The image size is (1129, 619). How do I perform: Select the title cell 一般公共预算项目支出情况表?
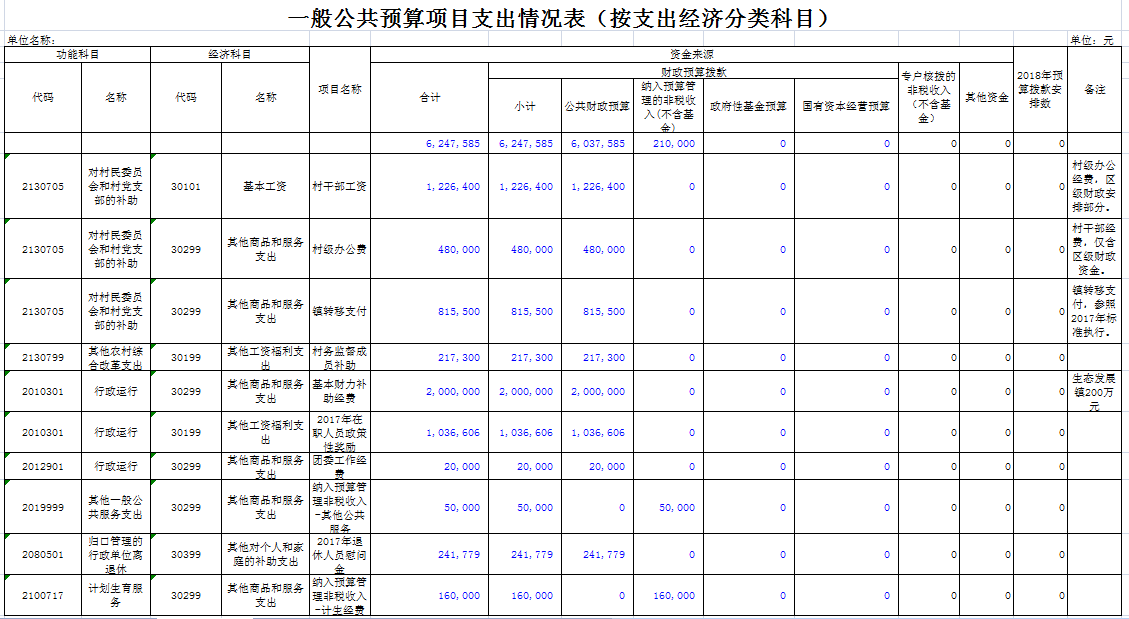[564, 18]
